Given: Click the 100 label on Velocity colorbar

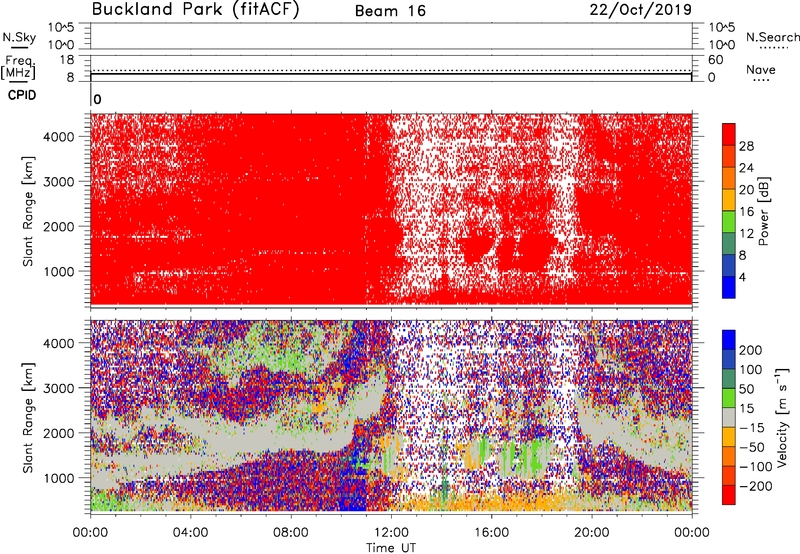Looking at the screenshot, I should (x=751, y=370).
